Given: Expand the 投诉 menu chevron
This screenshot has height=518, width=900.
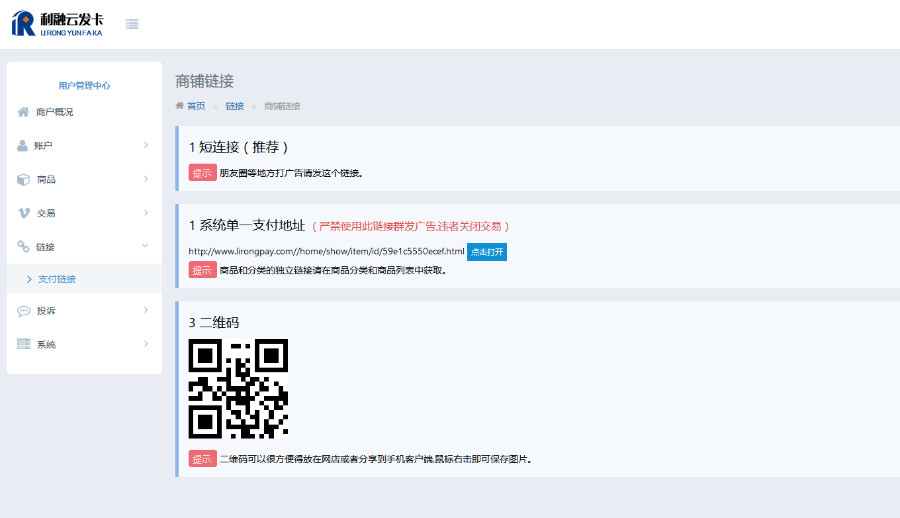Looking at the screenshot, I should tap(146, 310).
